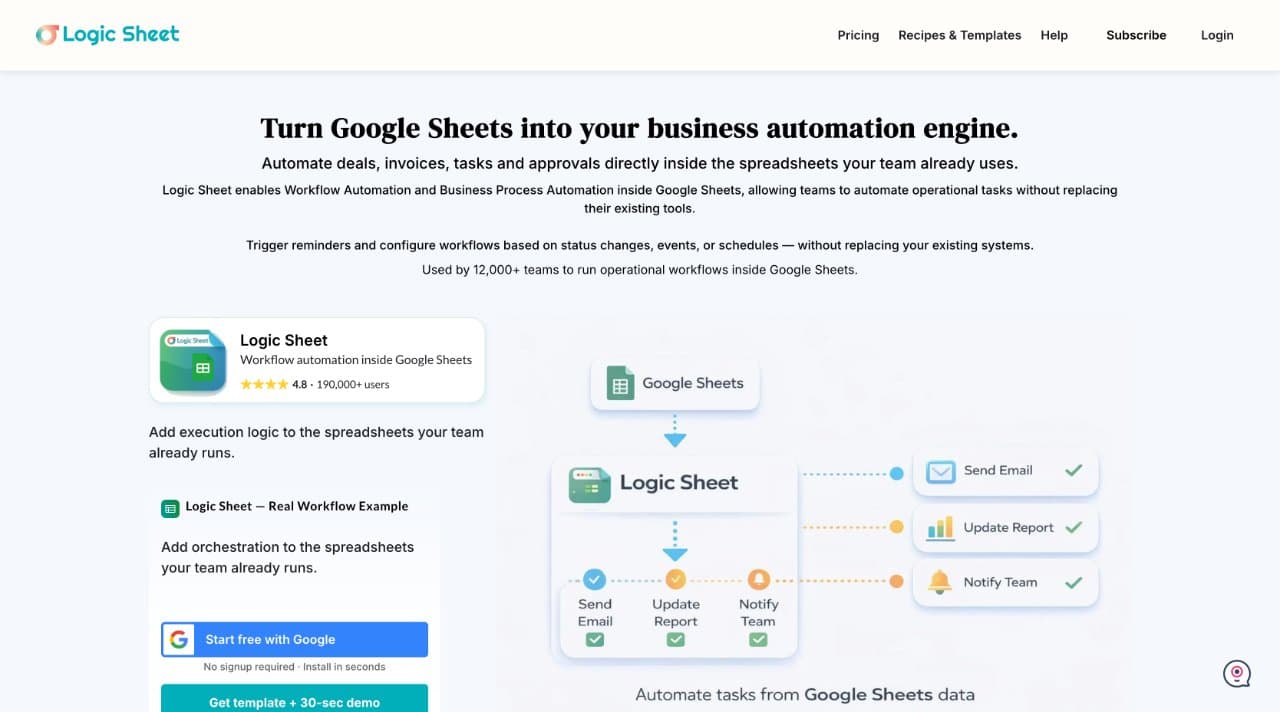Click the green checkbox under Send Email

click(595, 639)
